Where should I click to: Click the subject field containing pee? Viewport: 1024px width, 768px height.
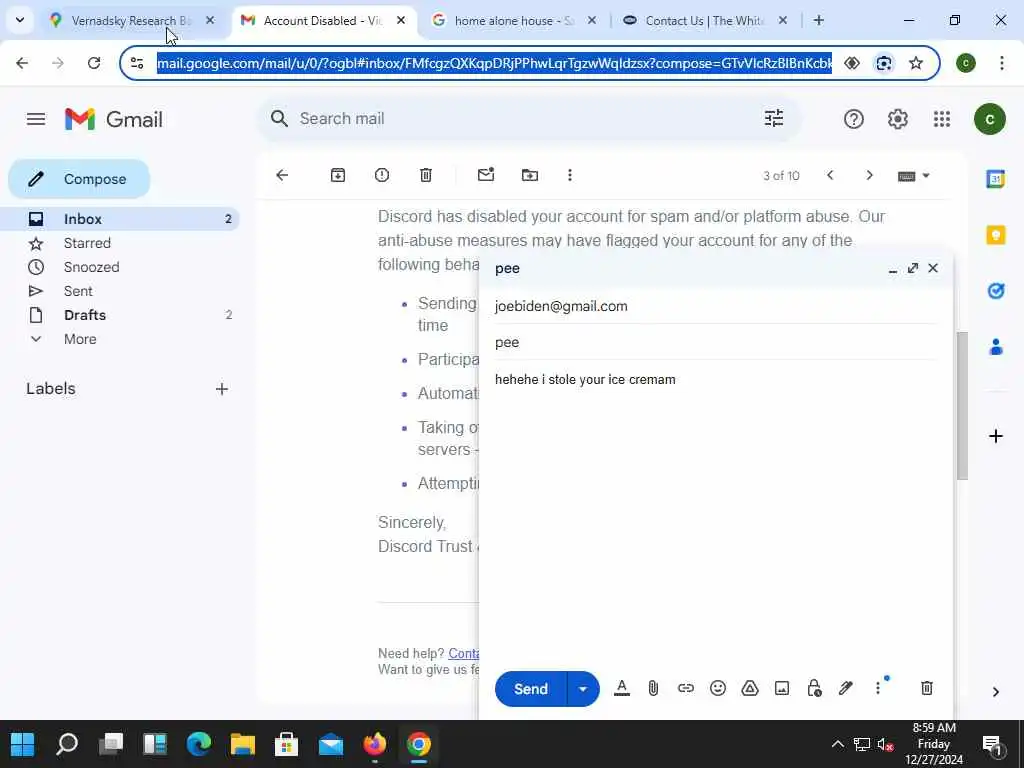(x=716, y=342)
